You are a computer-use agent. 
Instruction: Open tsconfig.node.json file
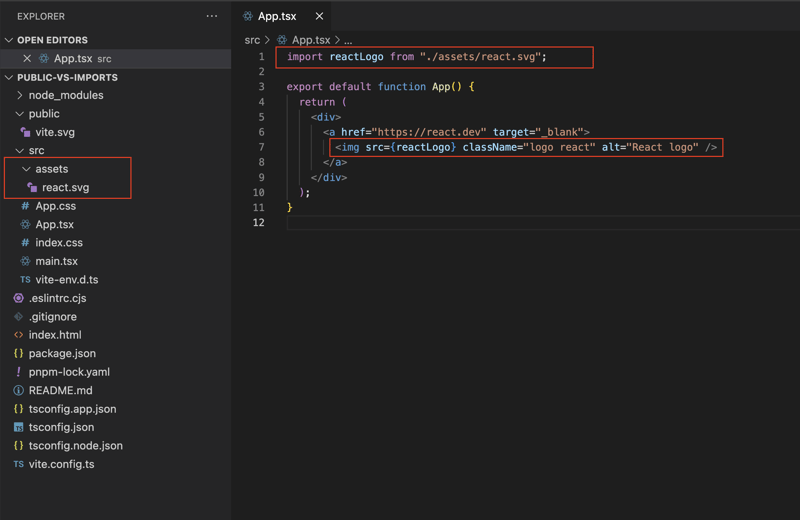pos(76,445)
